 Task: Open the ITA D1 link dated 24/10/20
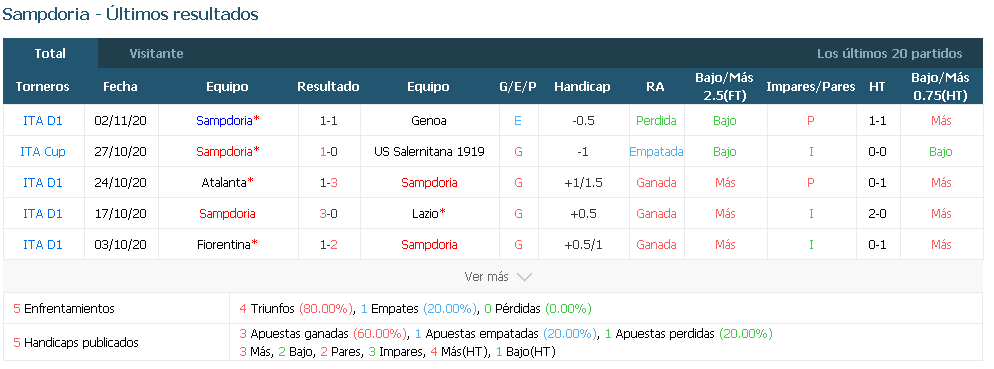(43, 183)
